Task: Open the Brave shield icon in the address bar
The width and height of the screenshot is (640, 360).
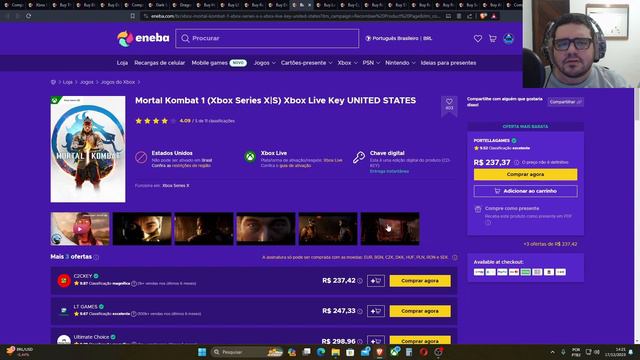Action: 483,16
